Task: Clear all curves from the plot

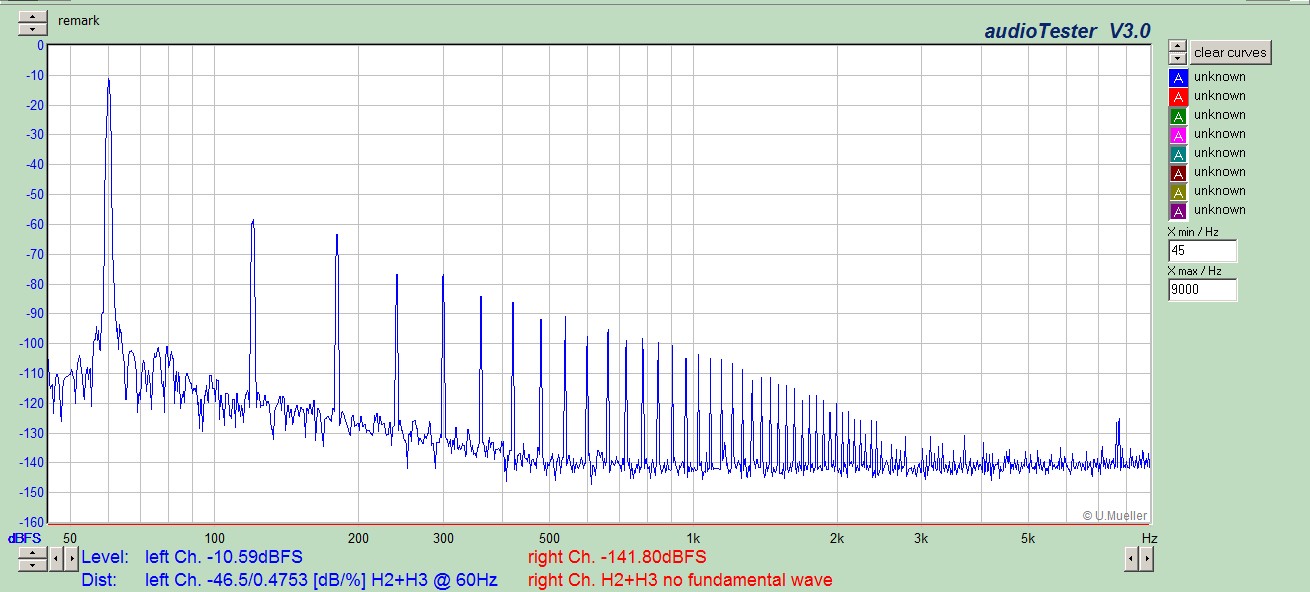Action: tap(1230, 53)
